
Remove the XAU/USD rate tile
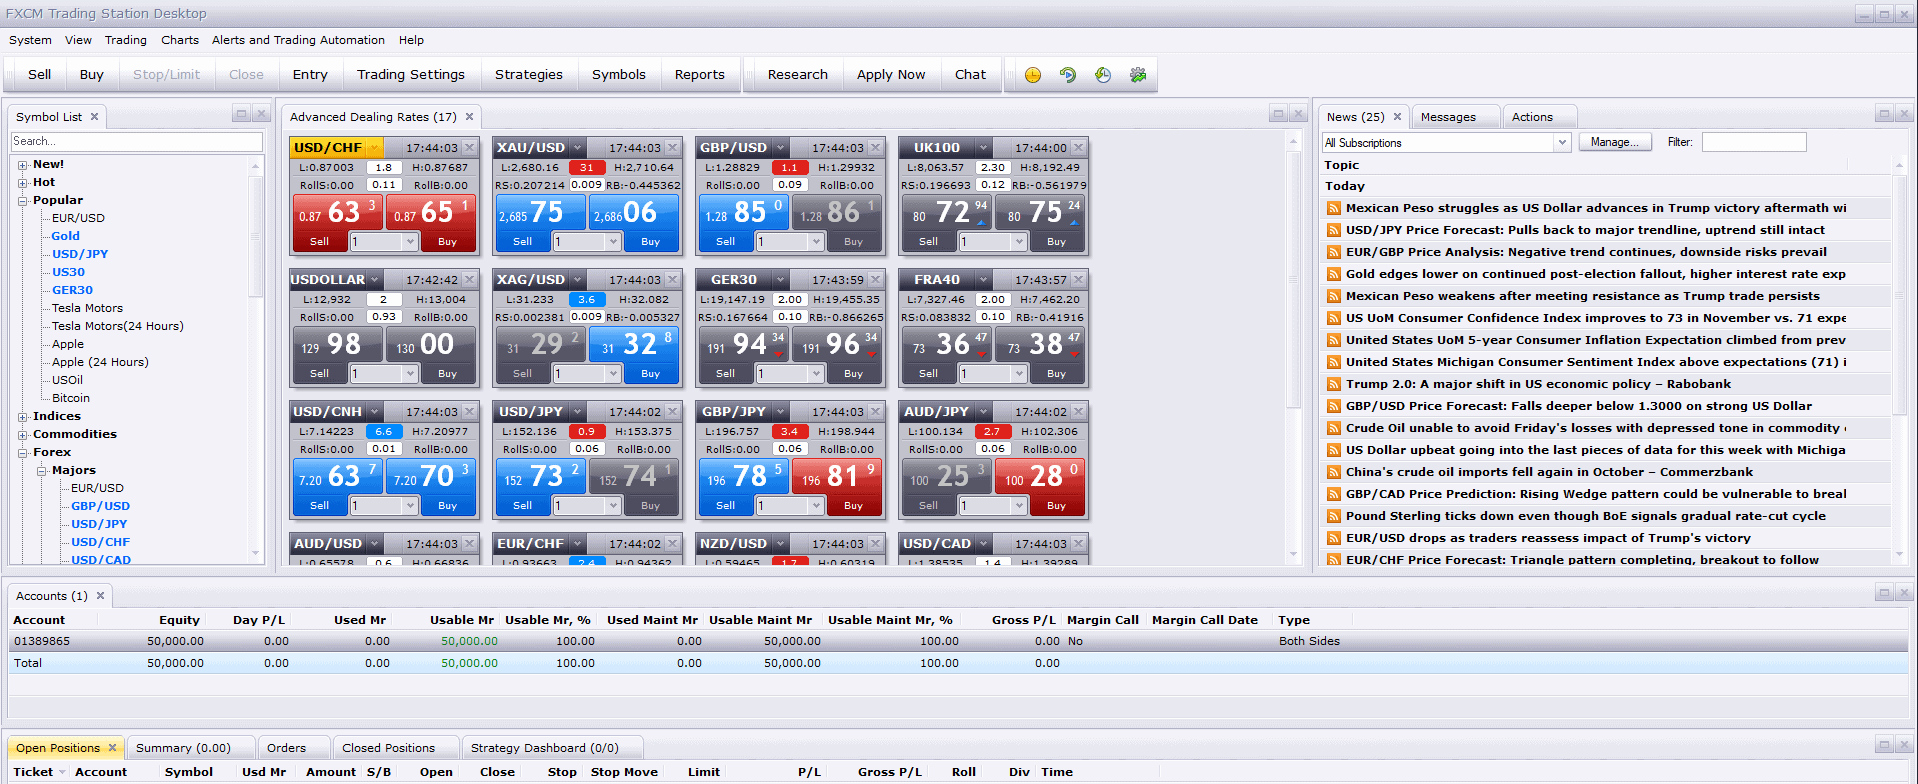tap(673, 148)
